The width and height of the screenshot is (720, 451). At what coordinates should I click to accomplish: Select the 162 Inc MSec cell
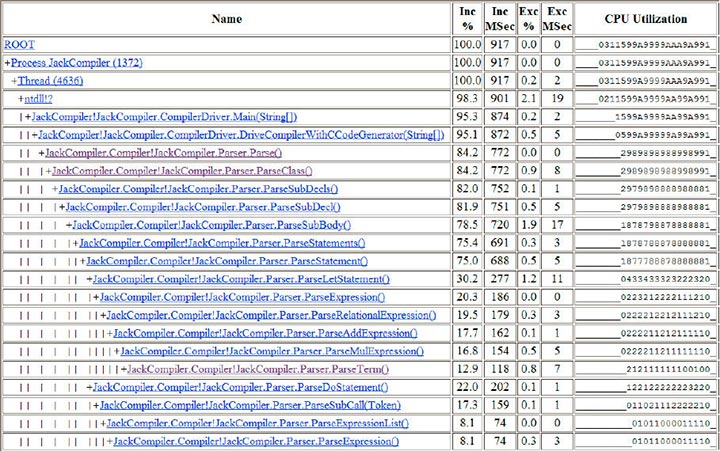(x=500, y=333)
